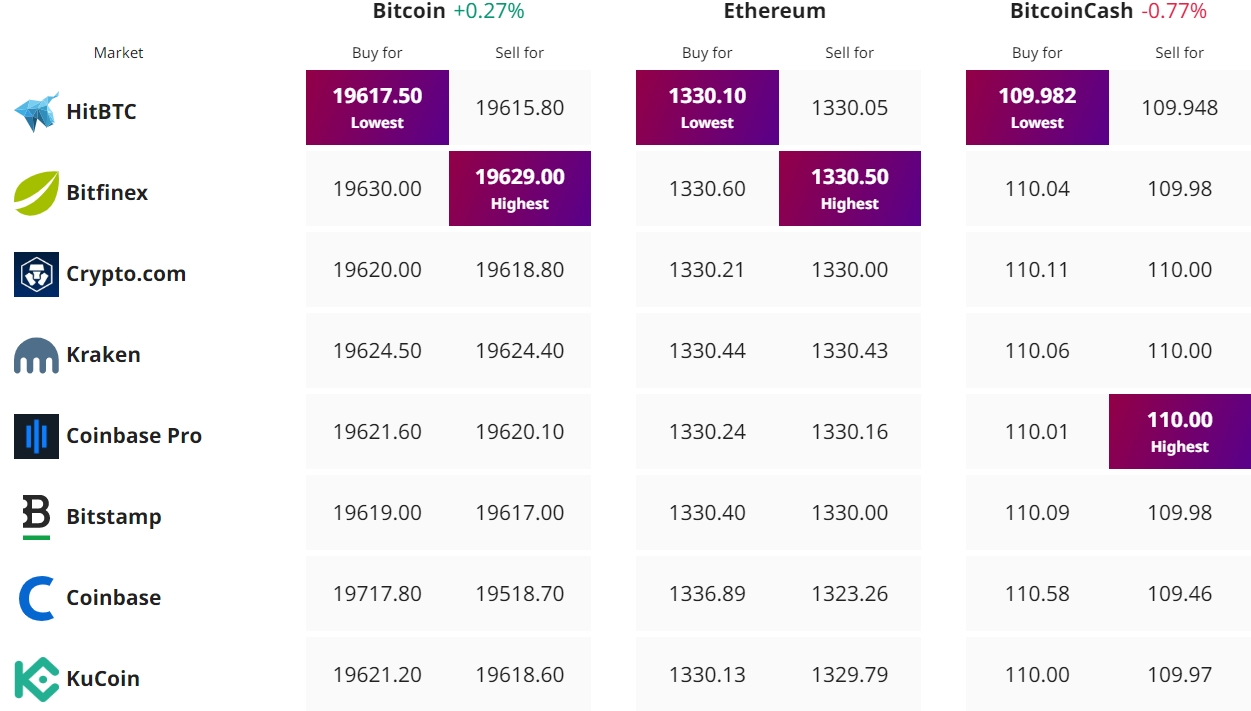
Task: Click HitBTC lowest BitcoinCash buy price 109.982
Action: point(1037,107)
